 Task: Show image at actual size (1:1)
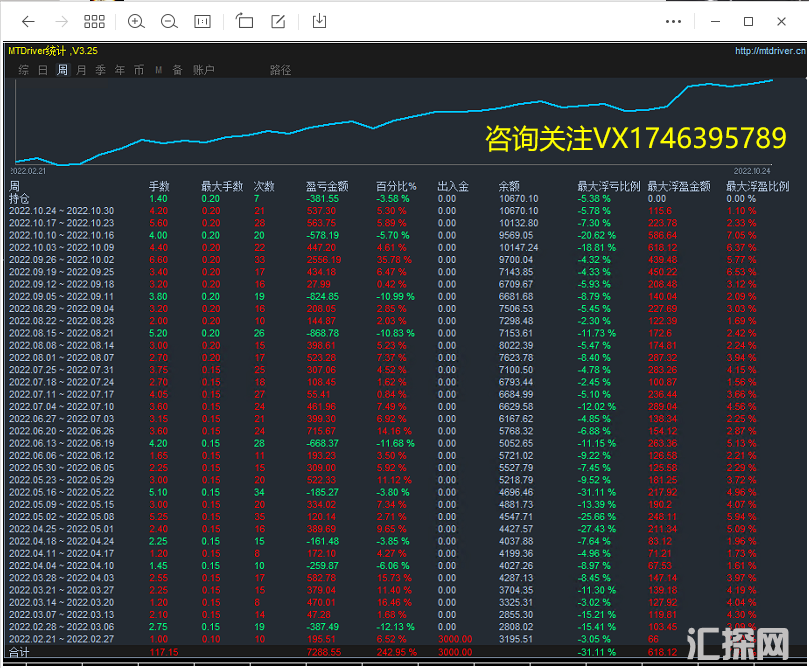tap(202, 21)
